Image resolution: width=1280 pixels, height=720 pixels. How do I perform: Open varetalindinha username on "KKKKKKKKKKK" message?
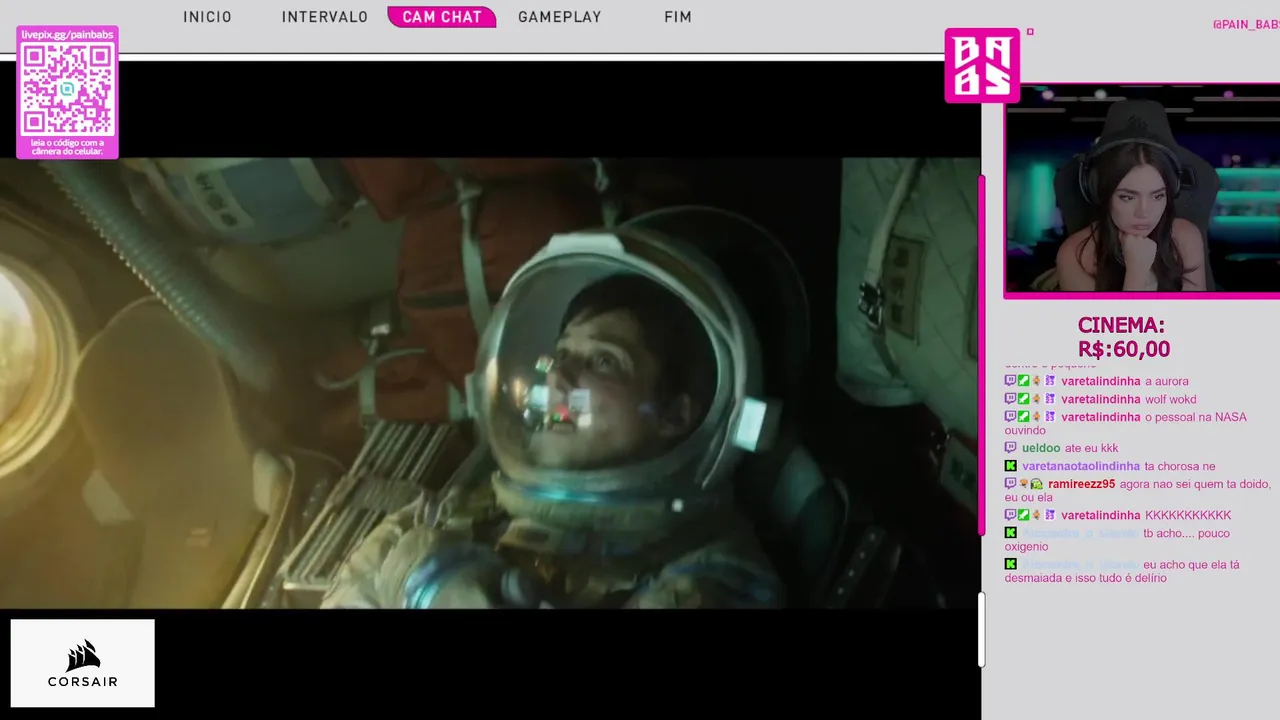1101,515
